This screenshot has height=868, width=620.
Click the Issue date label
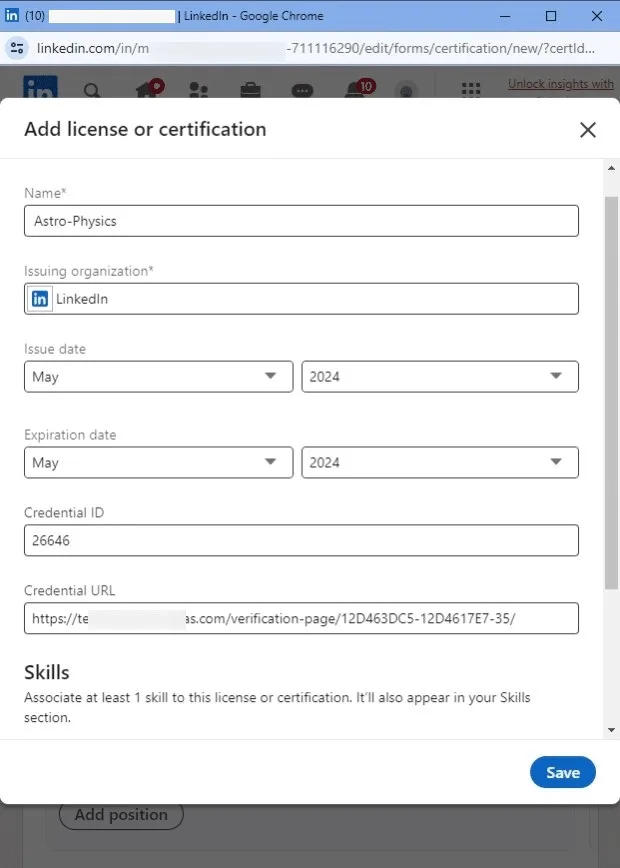click(x=55, y=349)
